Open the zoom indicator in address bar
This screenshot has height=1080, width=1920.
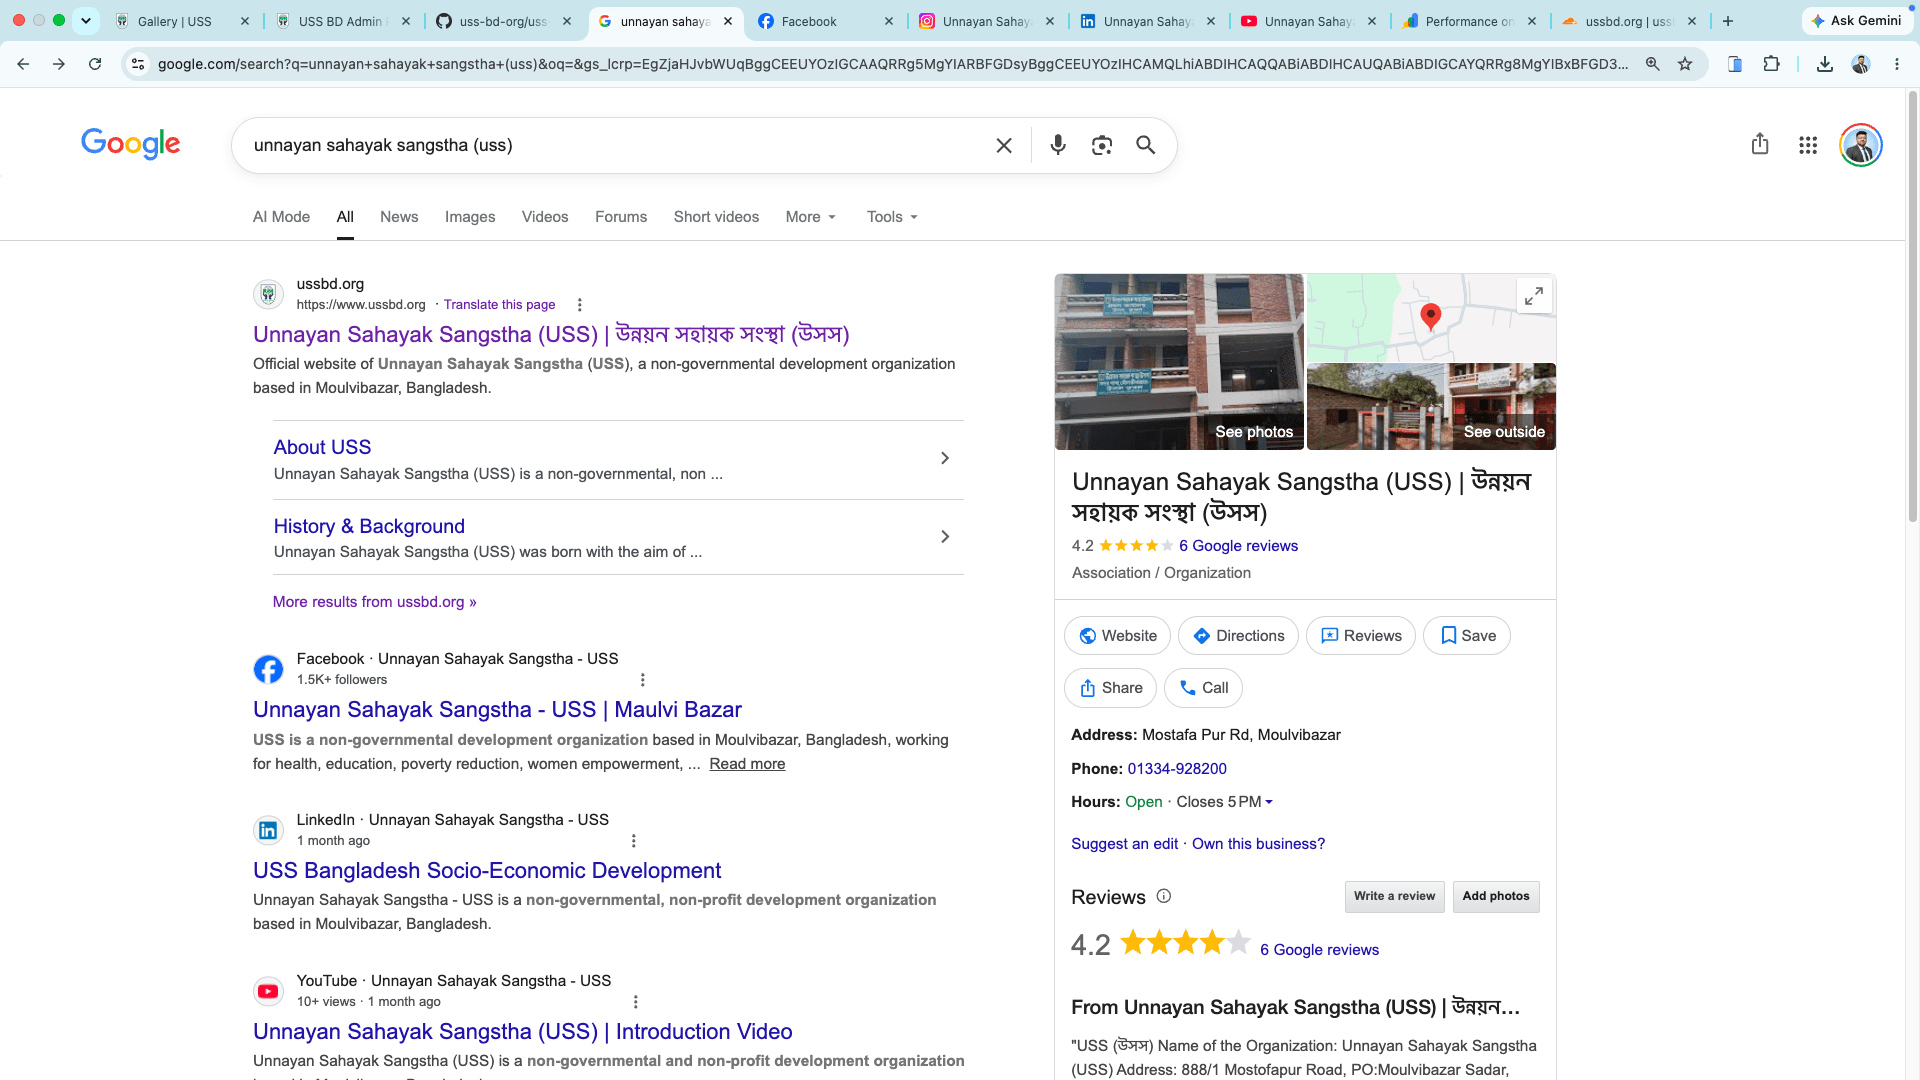coord(1653,64)
